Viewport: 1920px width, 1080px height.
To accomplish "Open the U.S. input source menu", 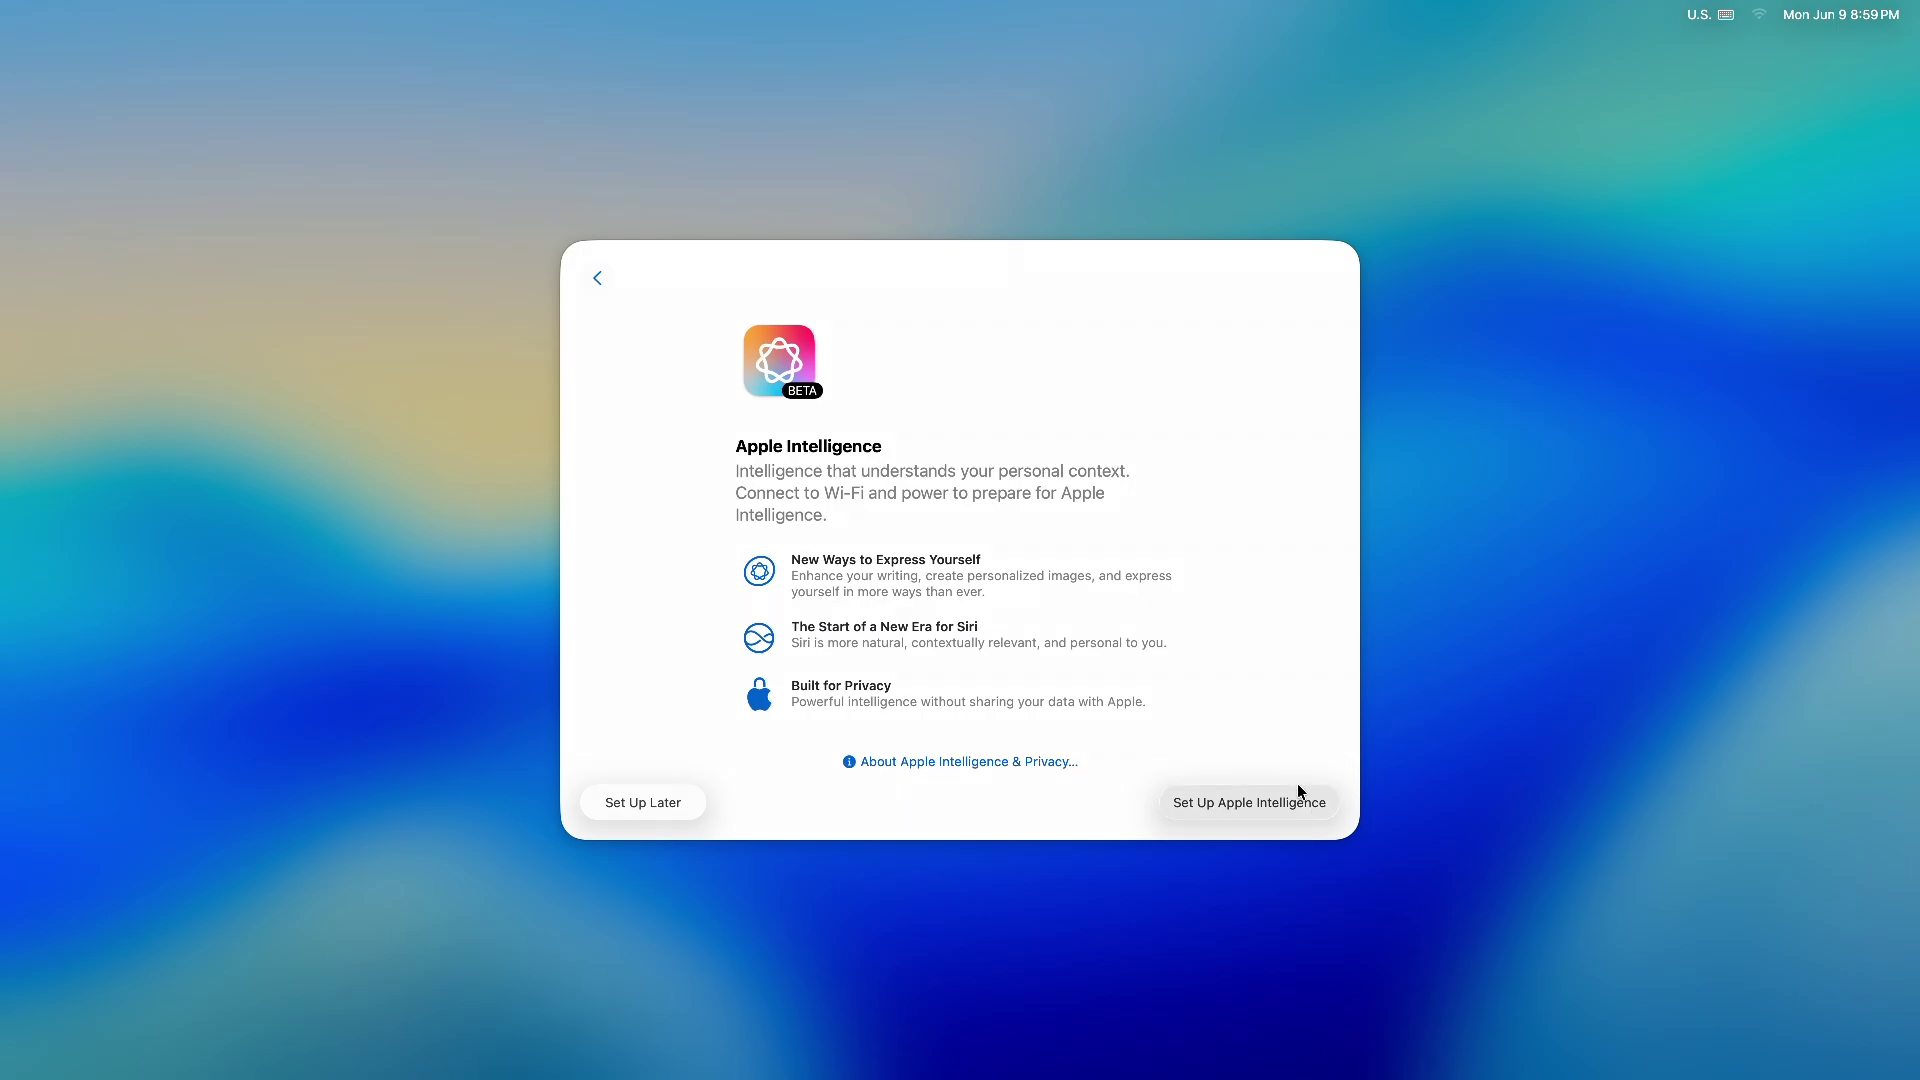I will 1698,14.
